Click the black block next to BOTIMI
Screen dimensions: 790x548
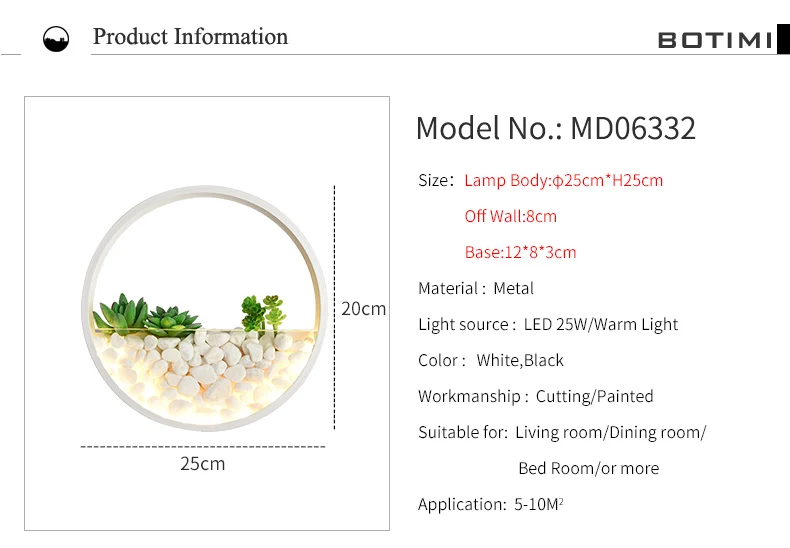tap(783, 39)
